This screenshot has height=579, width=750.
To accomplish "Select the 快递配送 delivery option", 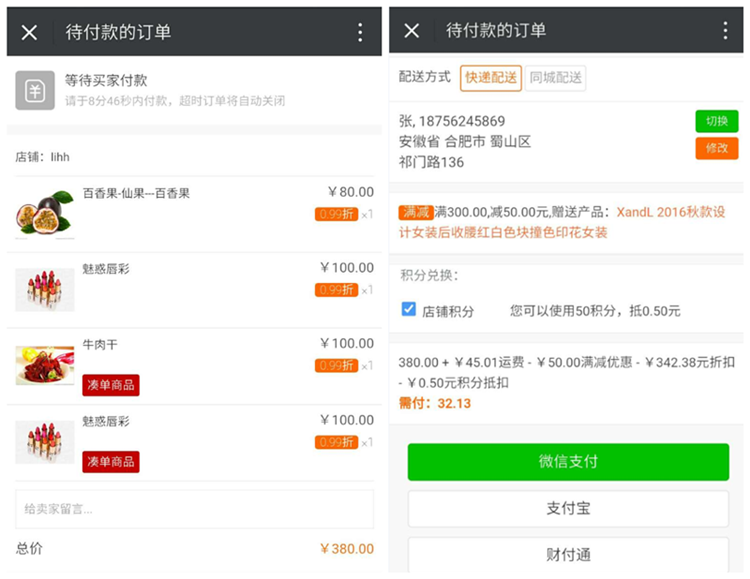I will (x=491, y=78).
